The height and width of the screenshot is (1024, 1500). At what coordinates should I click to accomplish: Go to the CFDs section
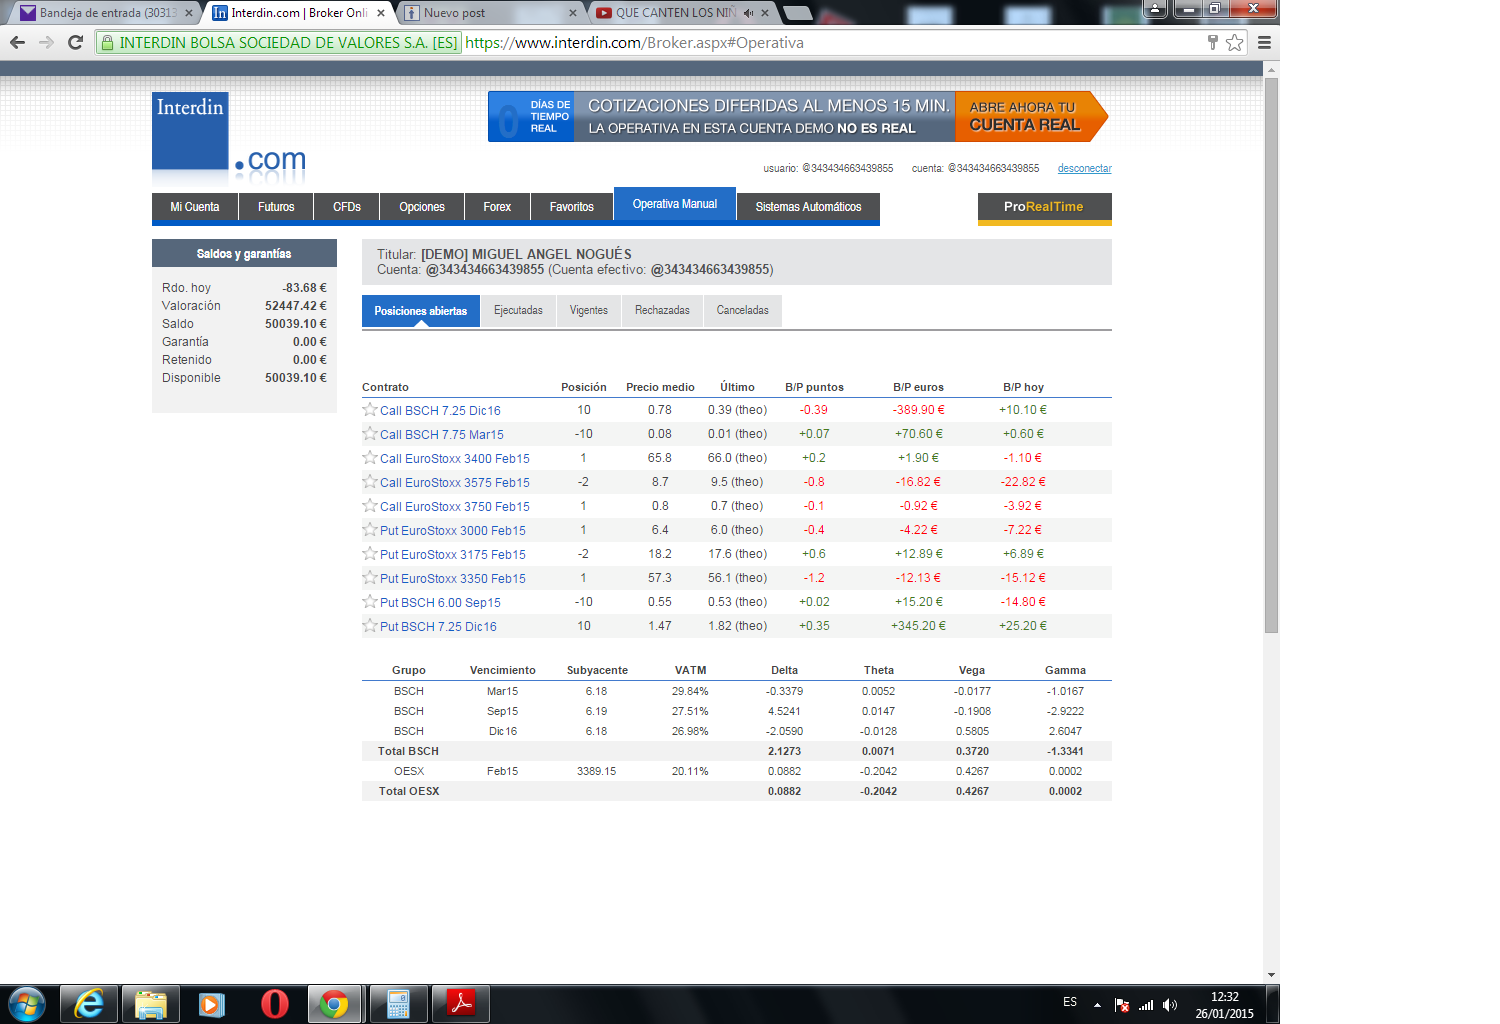coord(347,207)
